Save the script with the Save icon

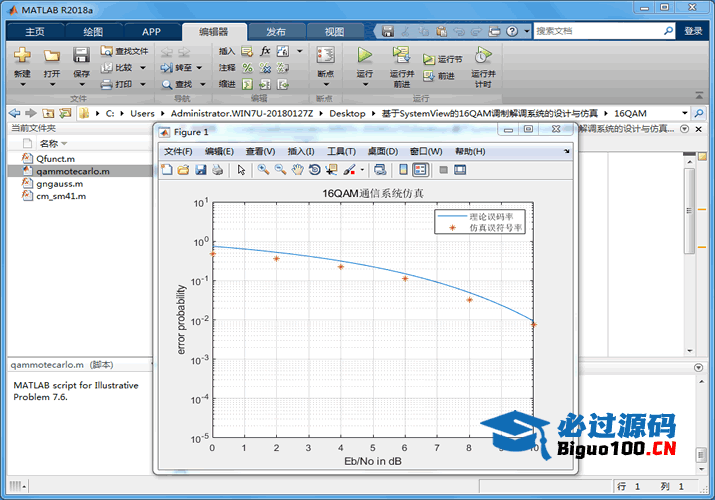[81, 56]
